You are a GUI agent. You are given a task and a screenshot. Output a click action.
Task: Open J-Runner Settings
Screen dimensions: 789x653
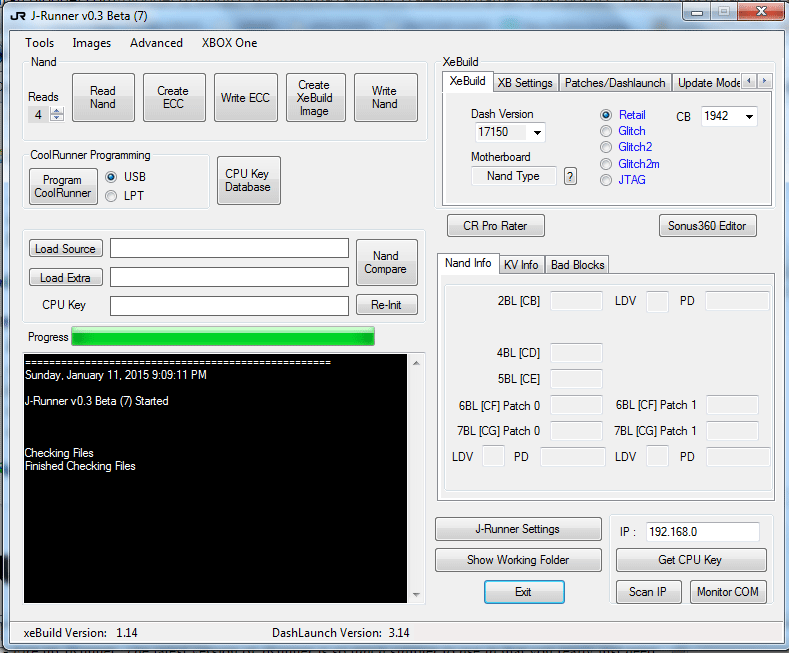point(518,529)
